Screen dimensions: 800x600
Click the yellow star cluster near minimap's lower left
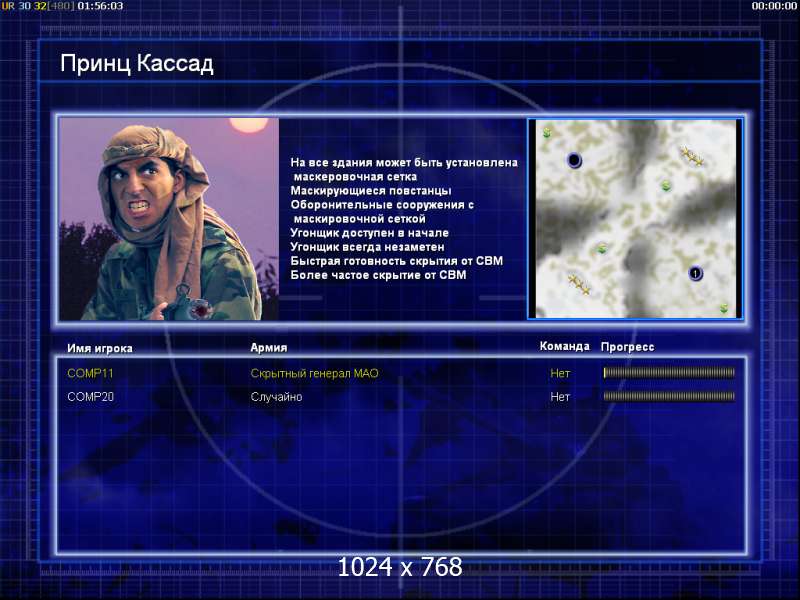click(x=579, y=284)
